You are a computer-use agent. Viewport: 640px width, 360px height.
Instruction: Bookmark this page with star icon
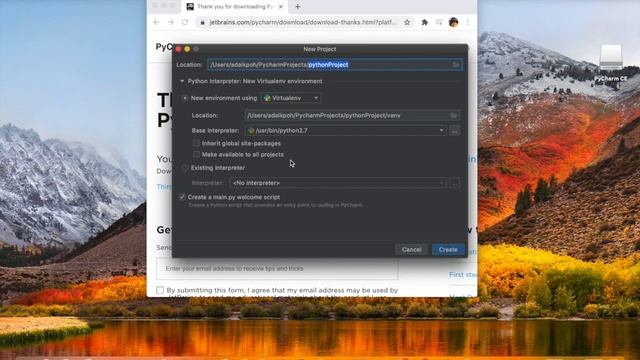tap(407, 22)
